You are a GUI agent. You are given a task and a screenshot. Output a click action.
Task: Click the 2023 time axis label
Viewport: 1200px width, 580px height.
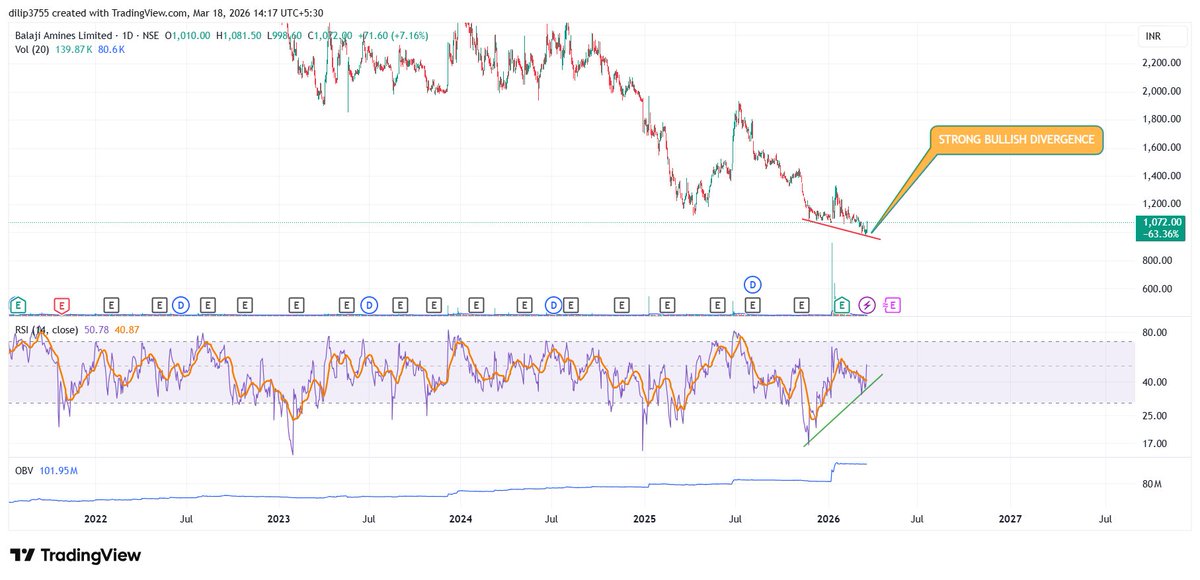pyautogui.click(x=279, y=519)
